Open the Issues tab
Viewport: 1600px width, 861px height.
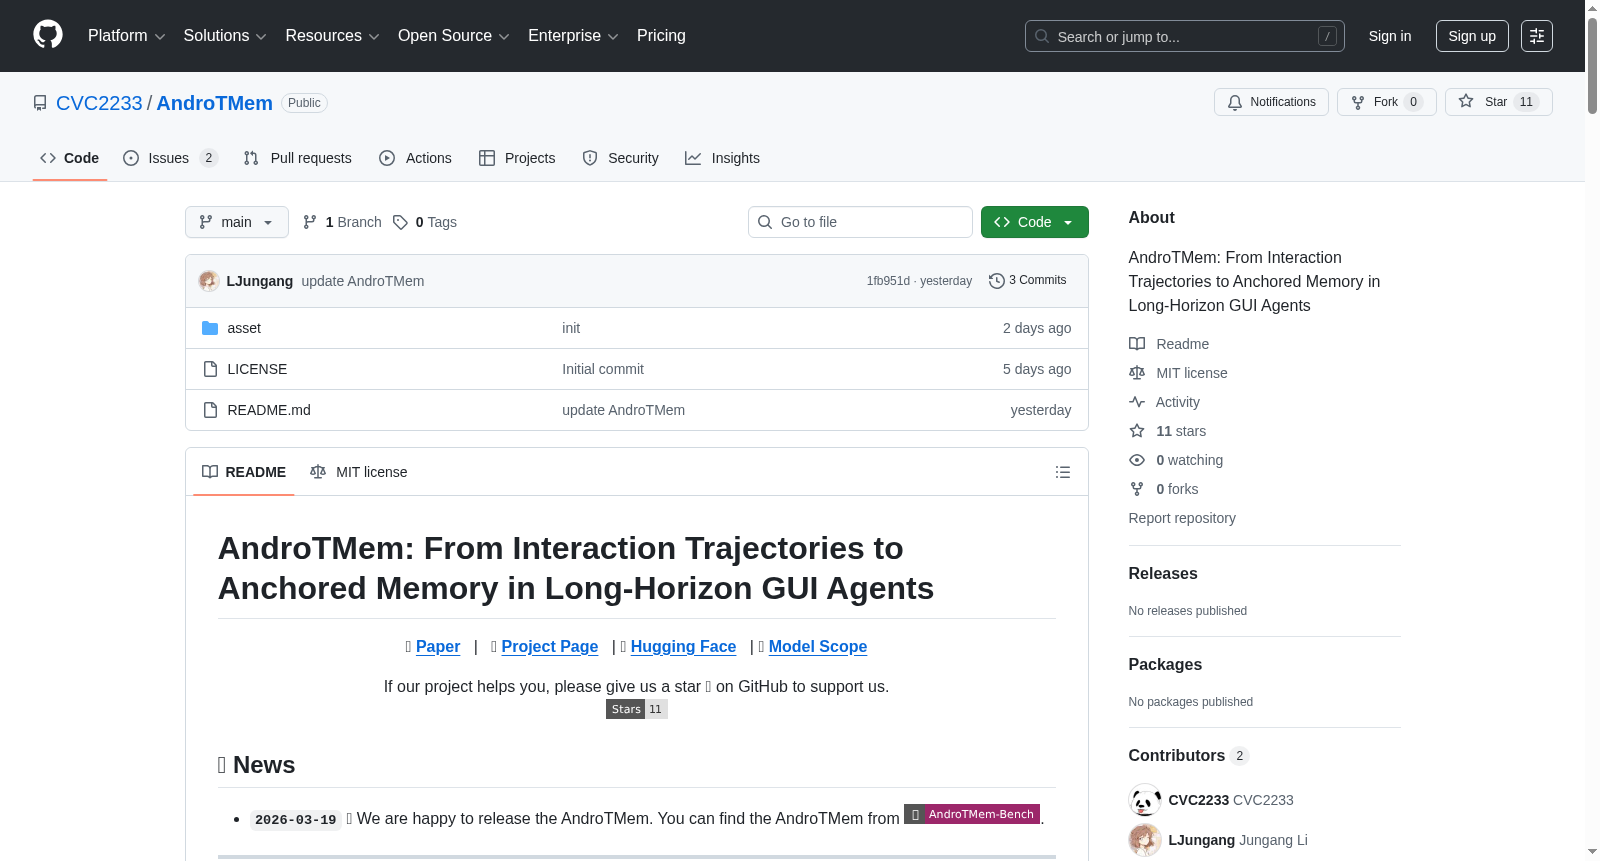(x=170, y=158)
